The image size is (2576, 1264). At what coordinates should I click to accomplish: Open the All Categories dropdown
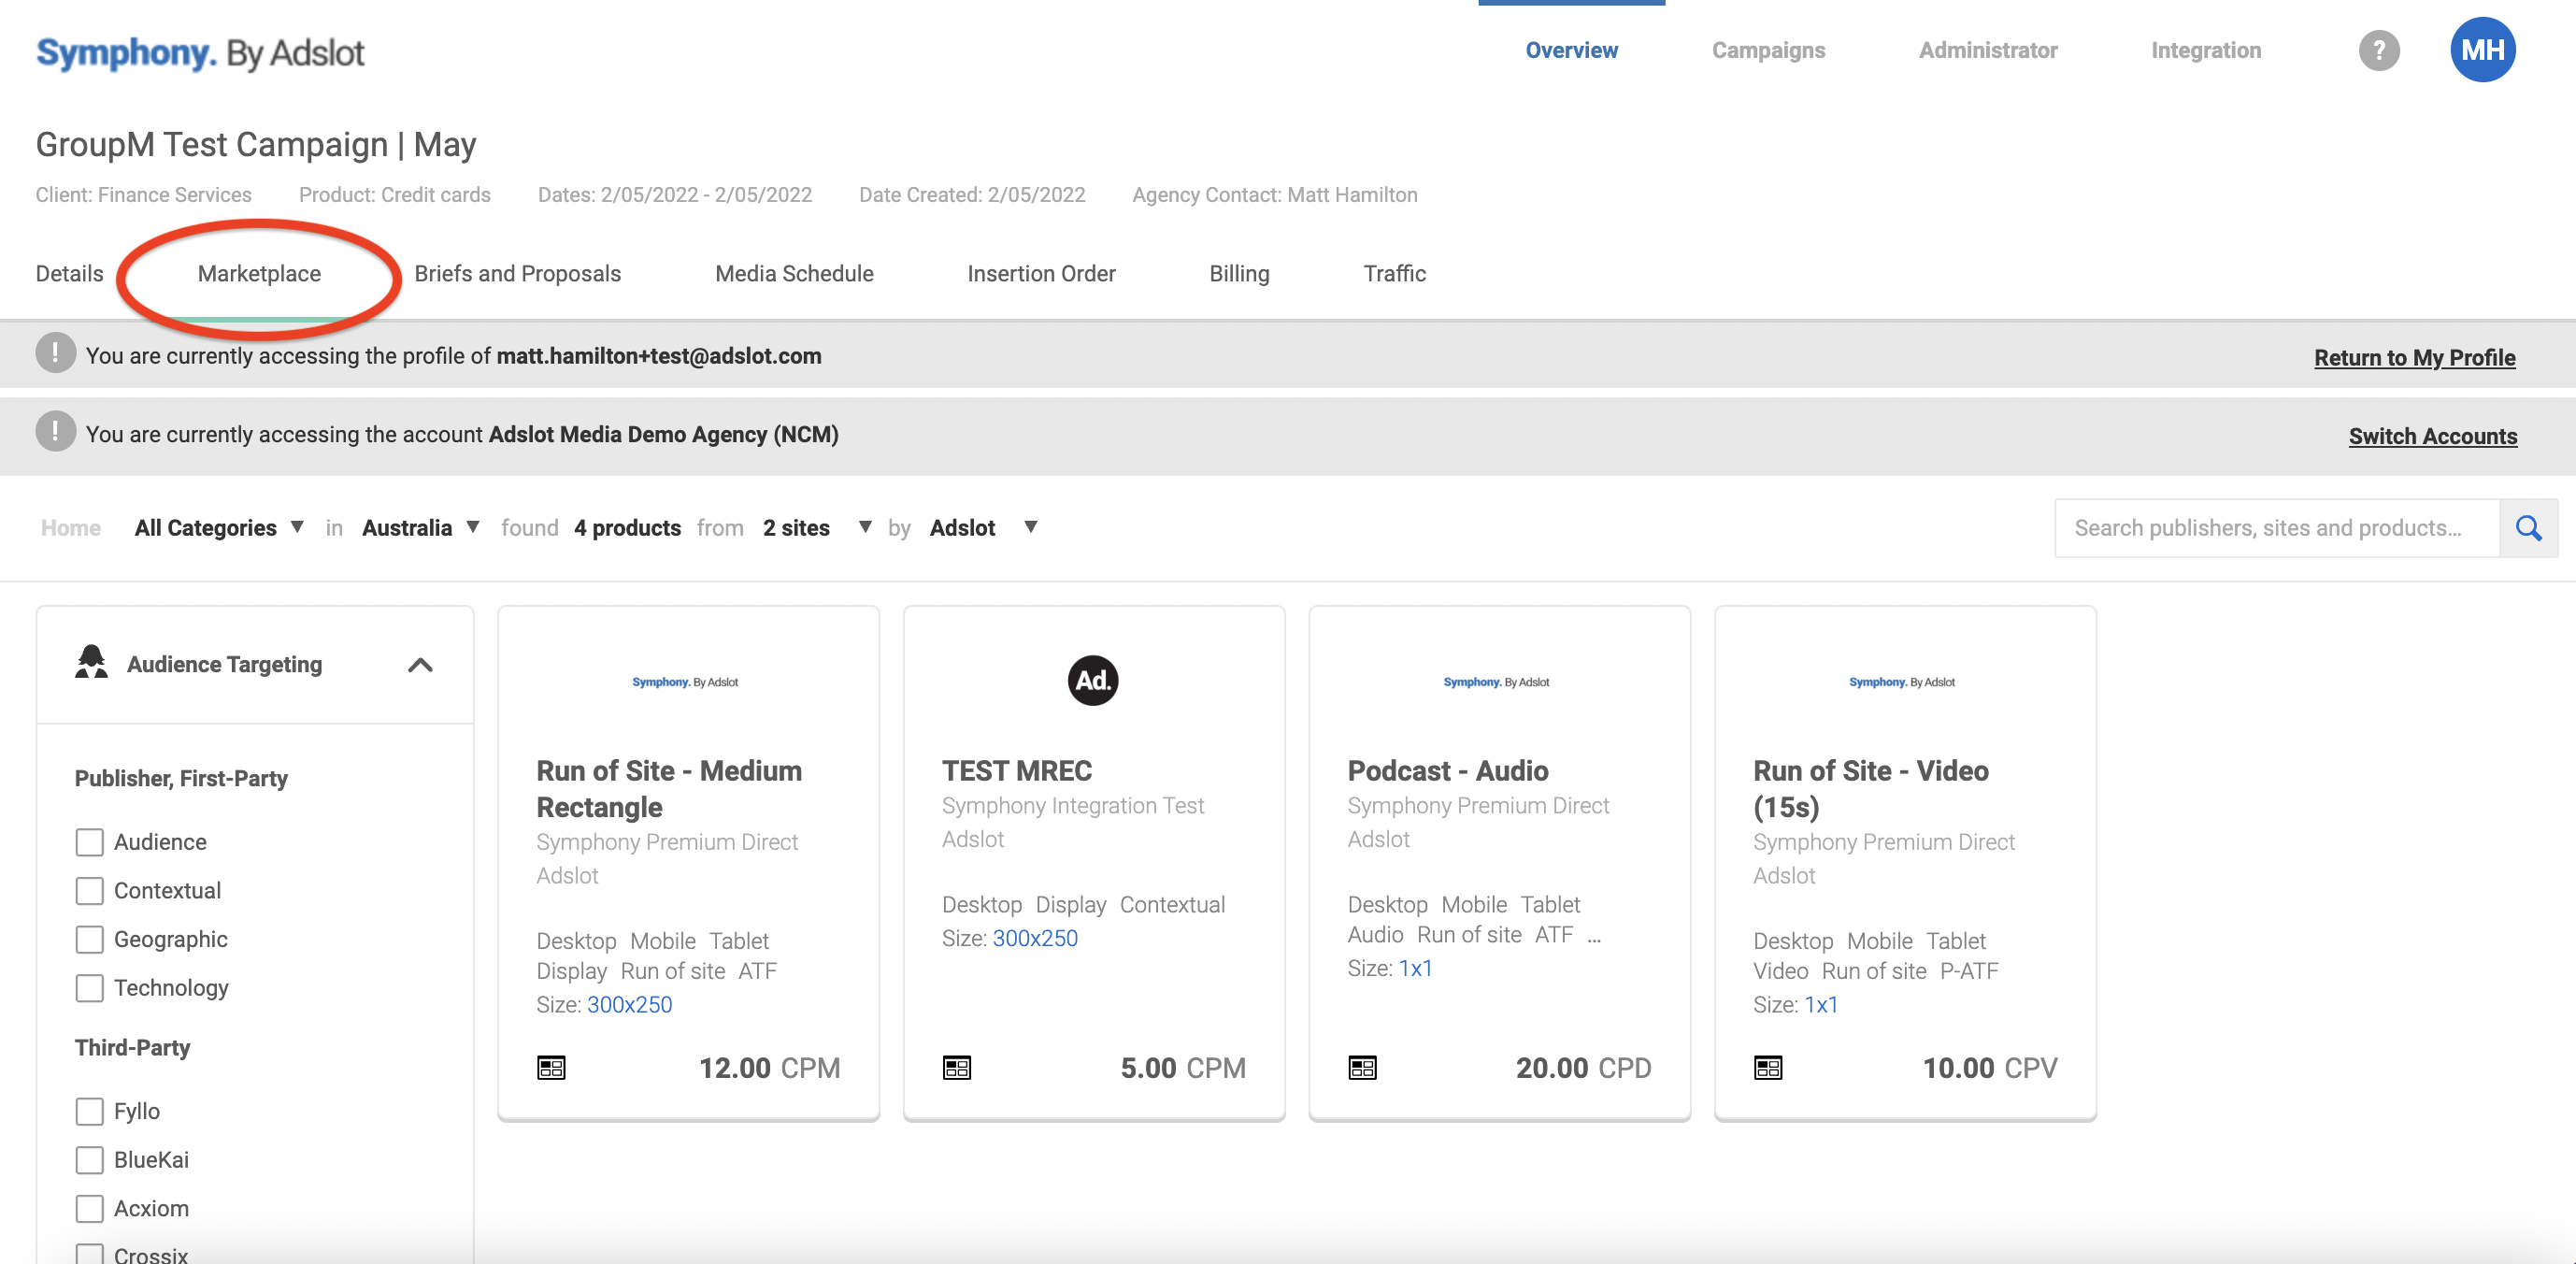pyautogui.click(x=219, y=528)
